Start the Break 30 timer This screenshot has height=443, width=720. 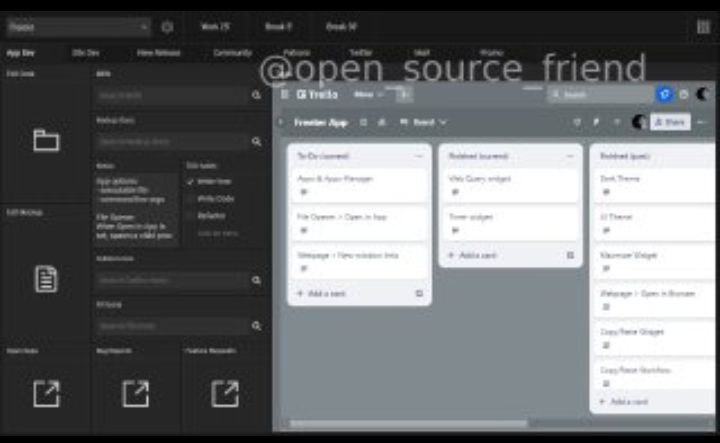tap(341, 27)
